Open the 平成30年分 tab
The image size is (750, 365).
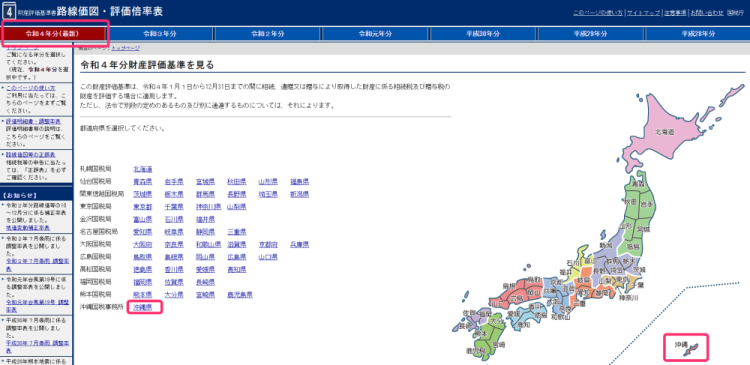[x=483, y=33]
